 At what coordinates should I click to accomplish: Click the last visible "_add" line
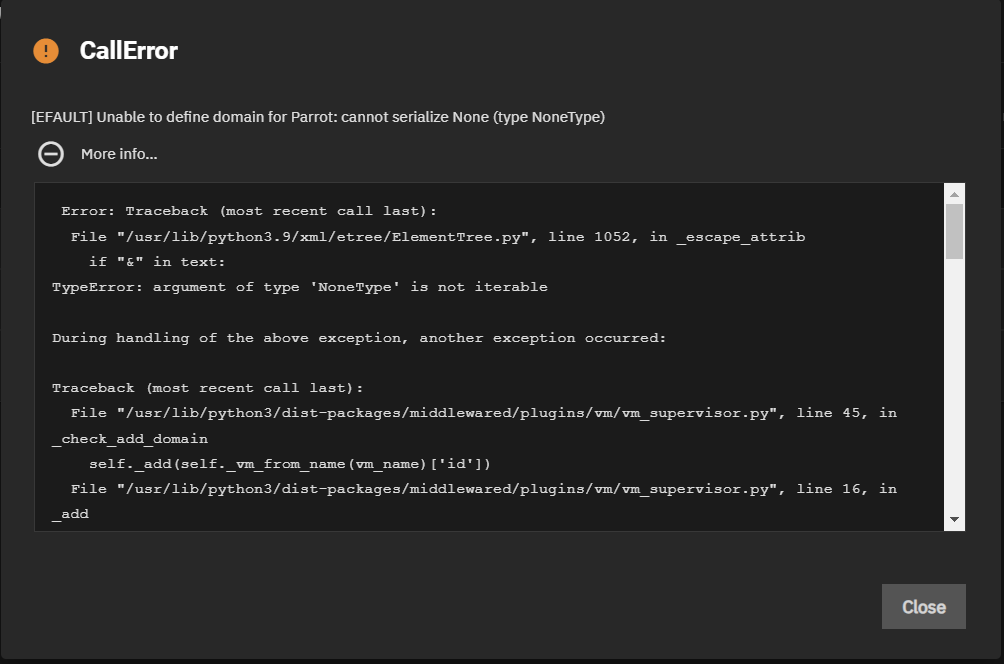70,514
